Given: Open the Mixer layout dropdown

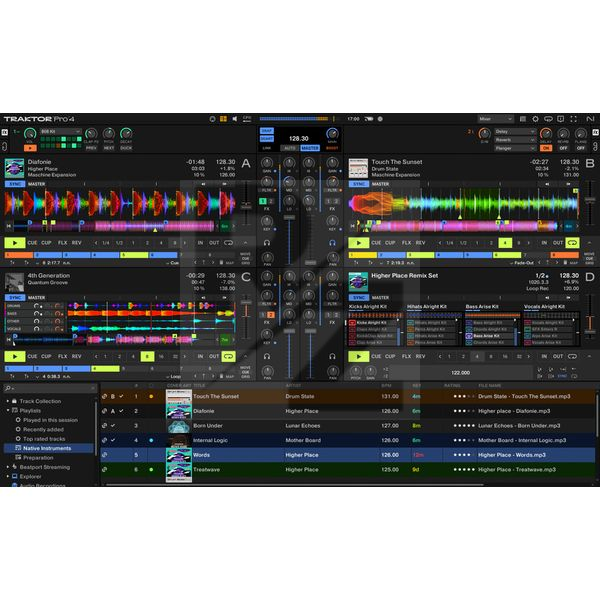Looking at the screenshot, I should click(x=495, y=119).
